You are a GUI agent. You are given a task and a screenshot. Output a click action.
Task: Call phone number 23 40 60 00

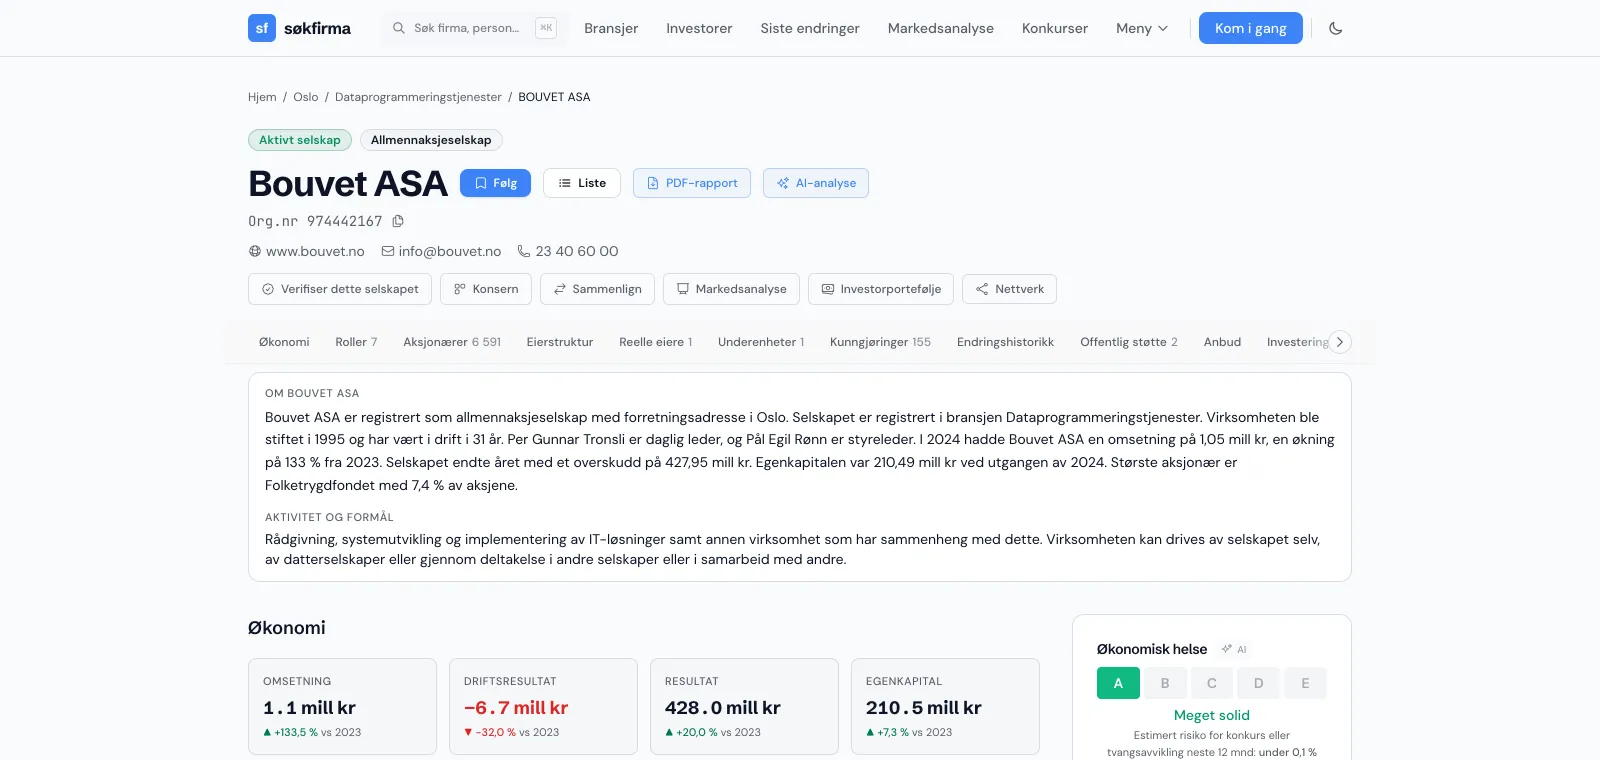tap(577, 251)
